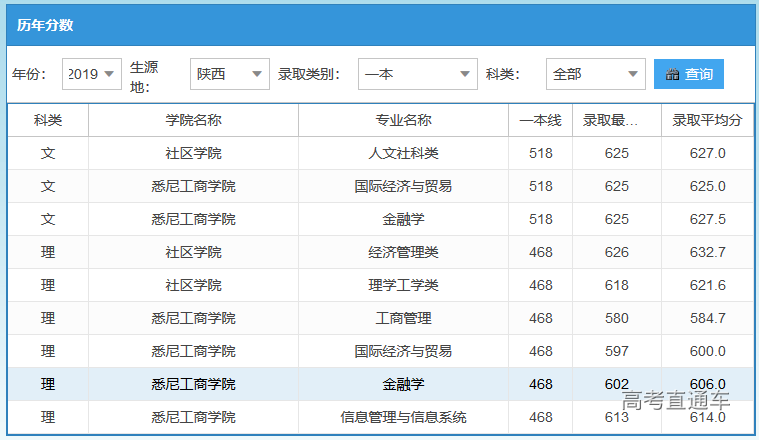
Task: Click the 工商管理 major cell
Action: coord(403,318)
